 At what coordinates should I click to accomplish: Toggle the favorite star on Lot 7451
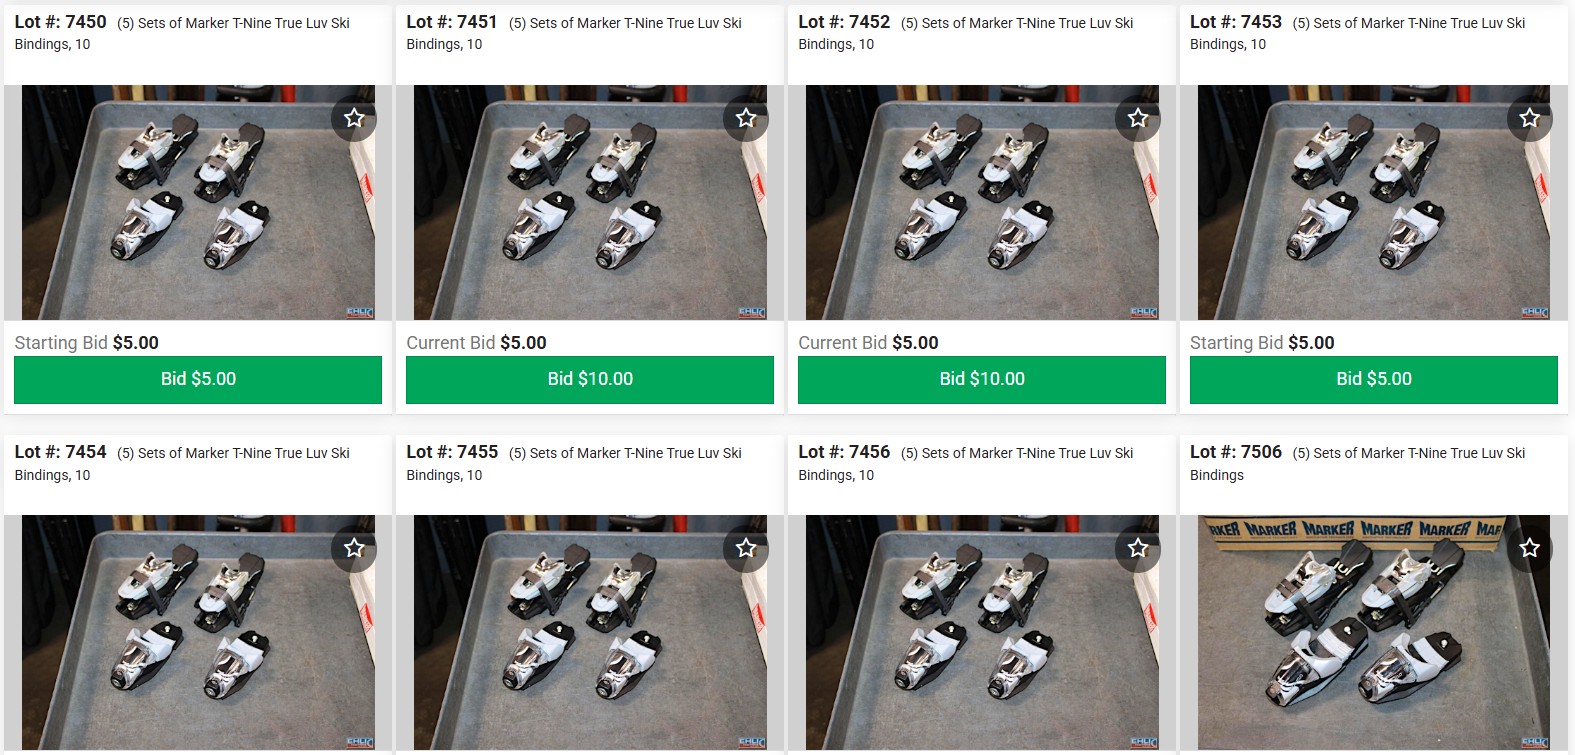pos(746,118)
